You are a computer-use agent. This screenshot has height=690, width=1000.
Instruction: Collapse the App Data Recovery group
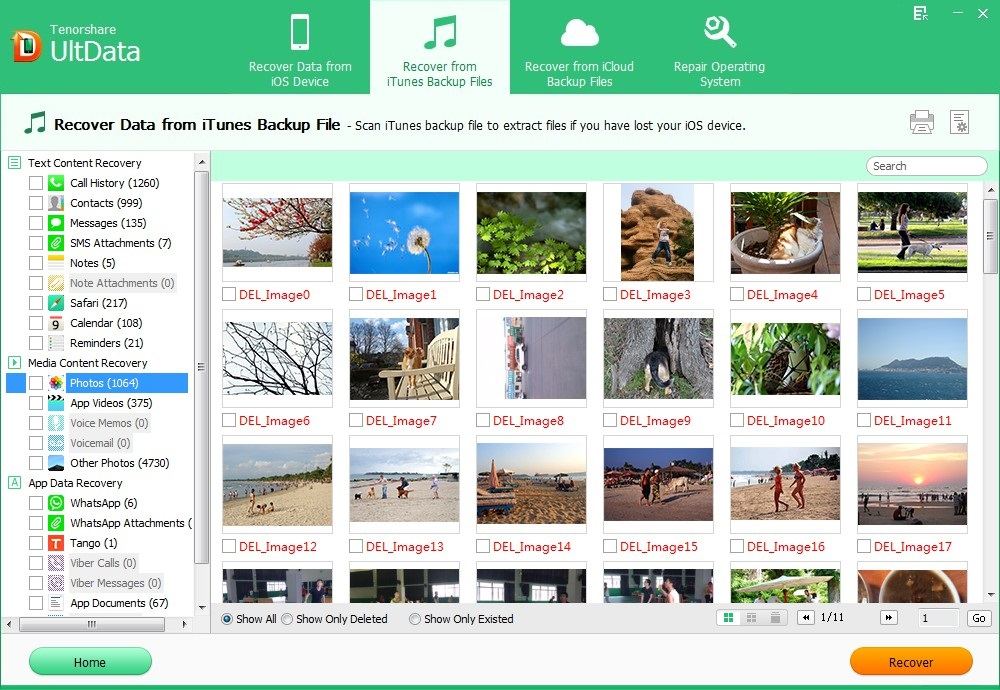(x=14, y=483)
